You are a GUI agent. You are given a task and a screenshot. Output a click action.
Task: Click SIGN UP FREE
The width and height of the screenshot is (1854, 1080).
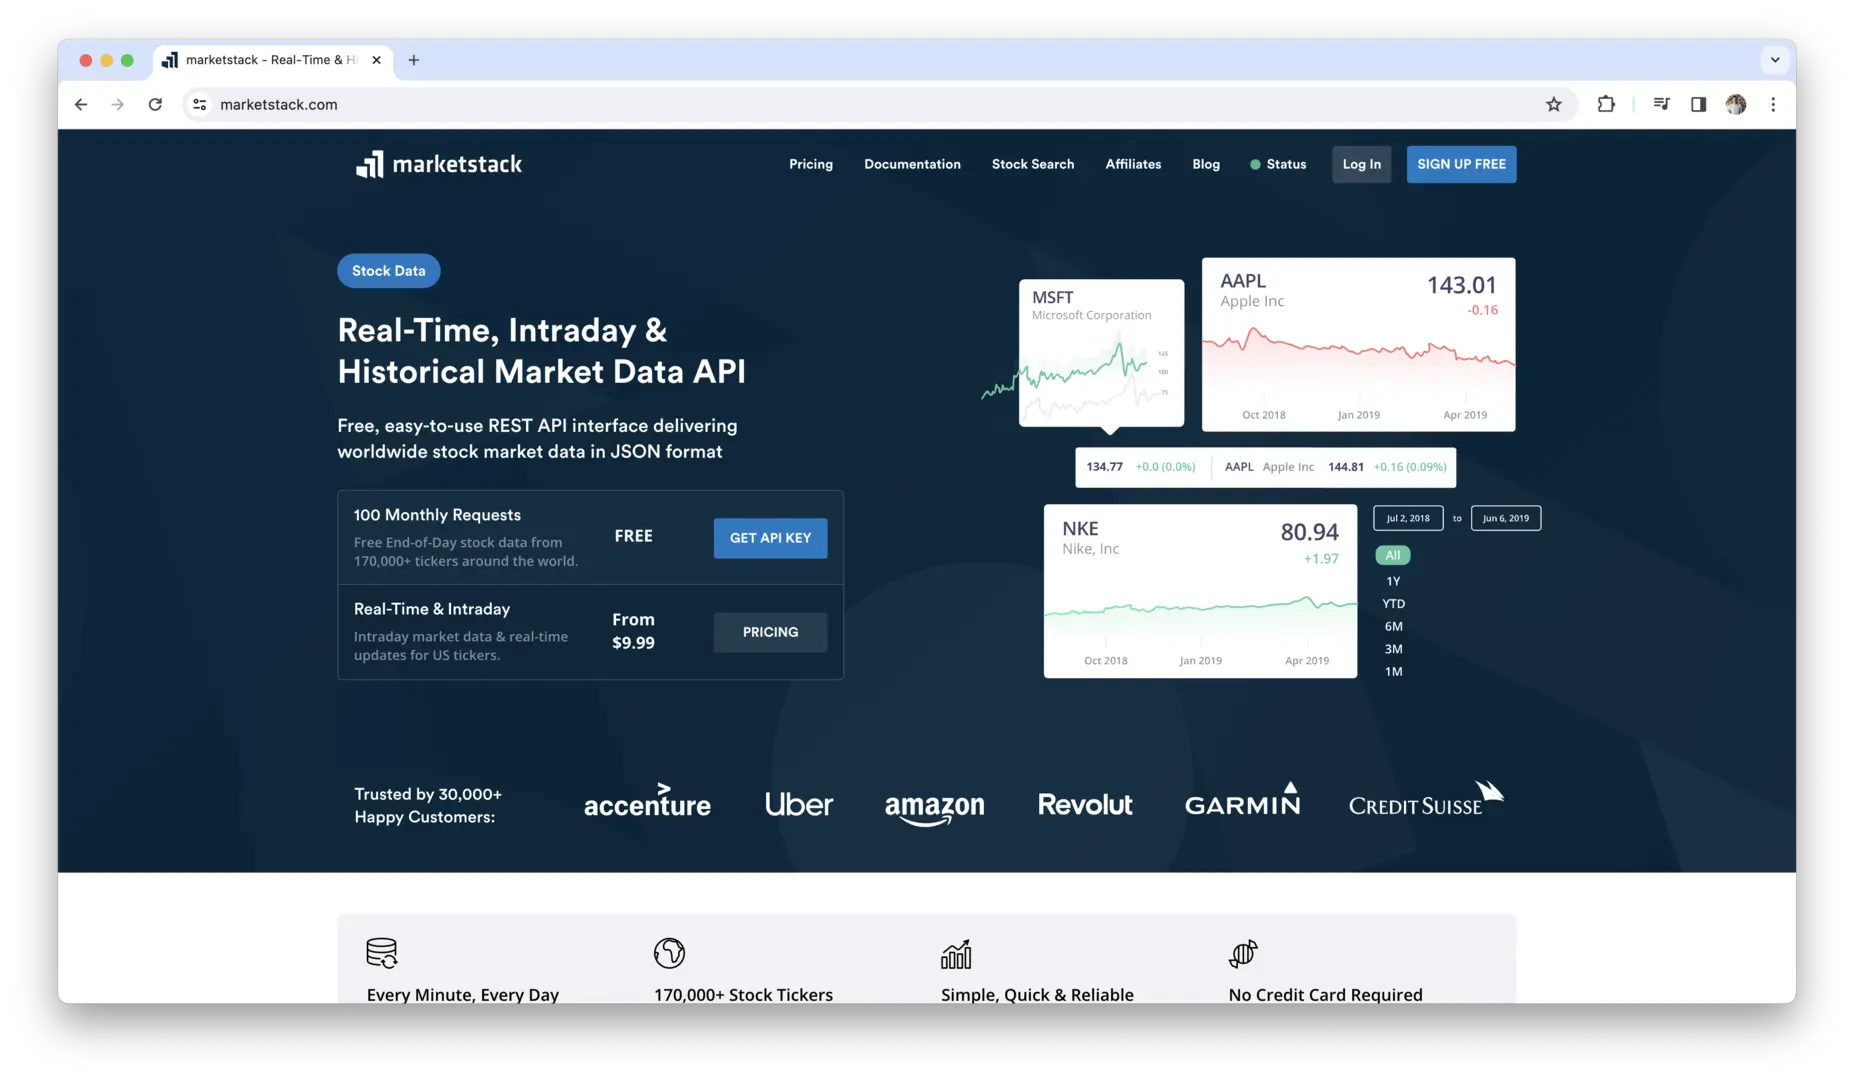[1461, 164]
